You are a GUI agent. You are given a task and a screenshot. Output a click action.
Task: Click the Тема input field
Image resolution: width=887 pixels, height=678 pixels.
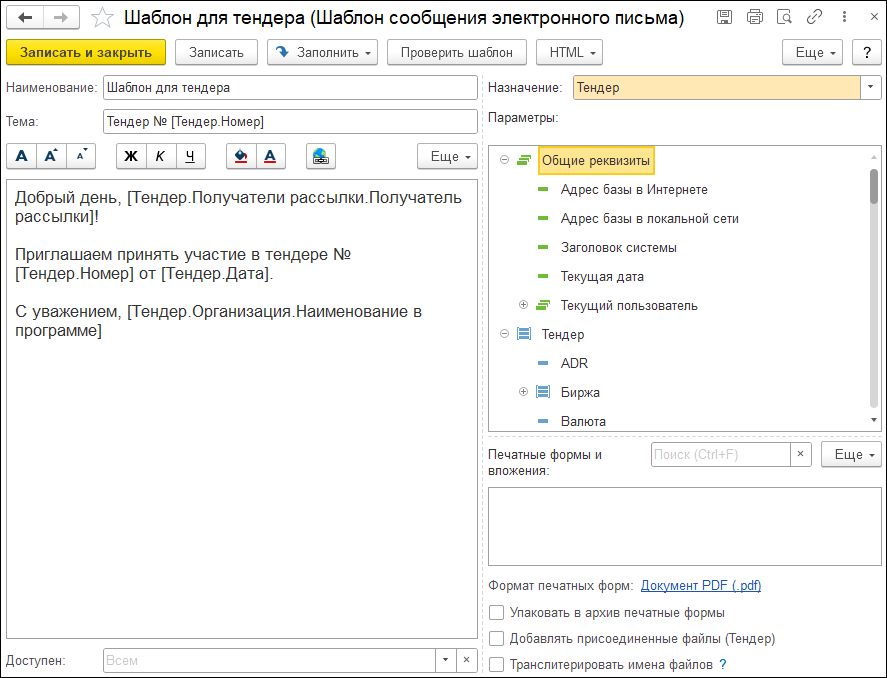coord(290,122)
